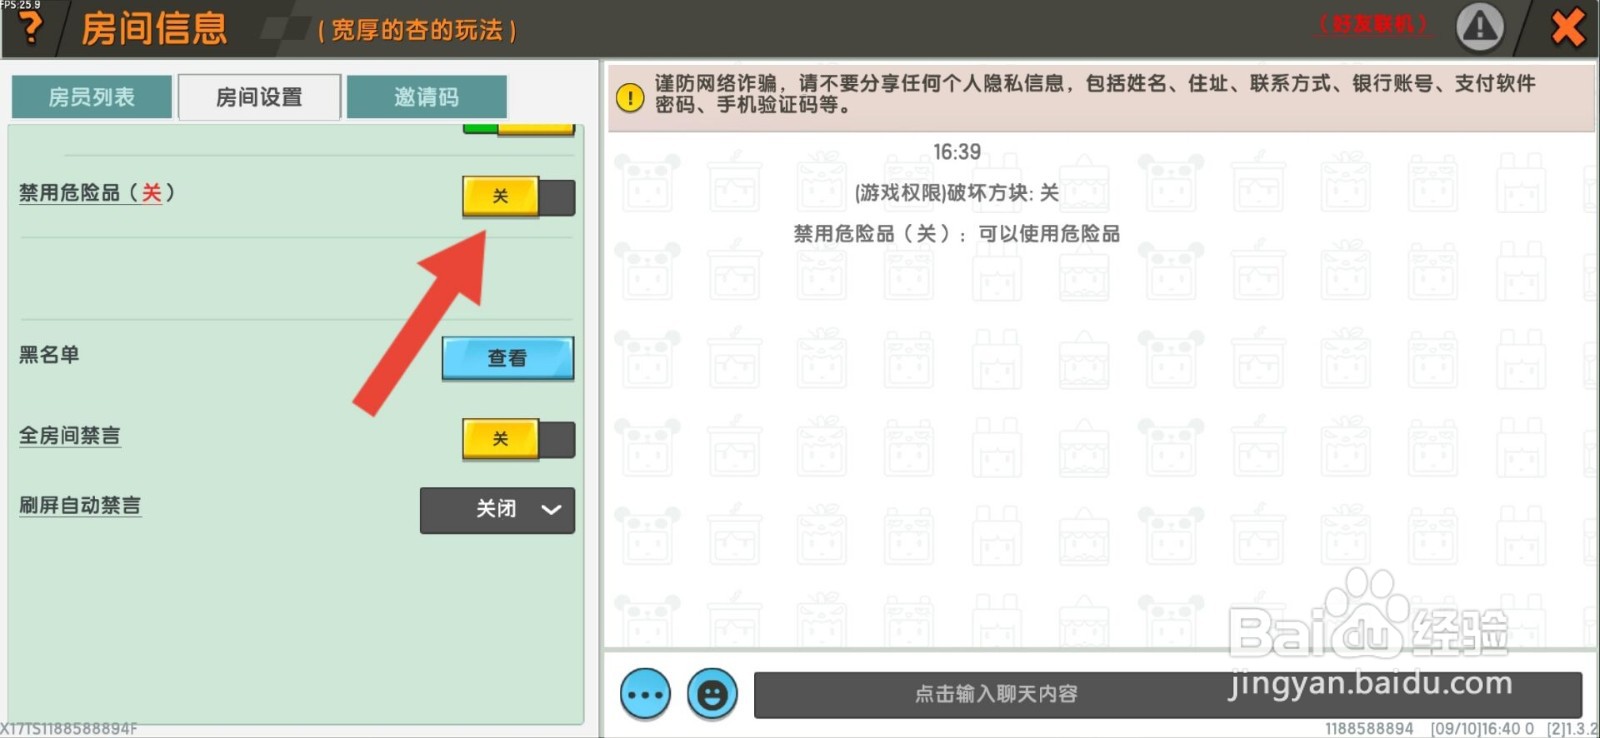The image size is (1600, 738).
Task: Click chat message (游戏权限)破坏方块: 关
Action: (x=957, y=193)
